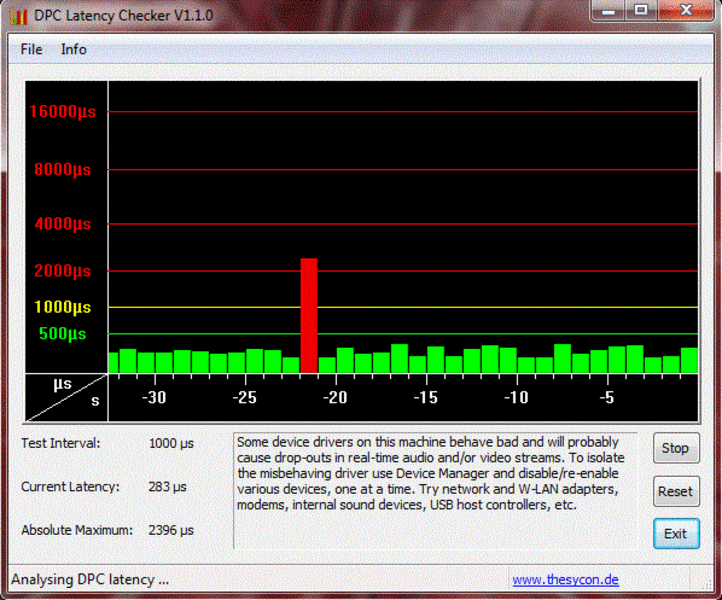
Task: Click the -20 time axis label
Action: [335, 397]
